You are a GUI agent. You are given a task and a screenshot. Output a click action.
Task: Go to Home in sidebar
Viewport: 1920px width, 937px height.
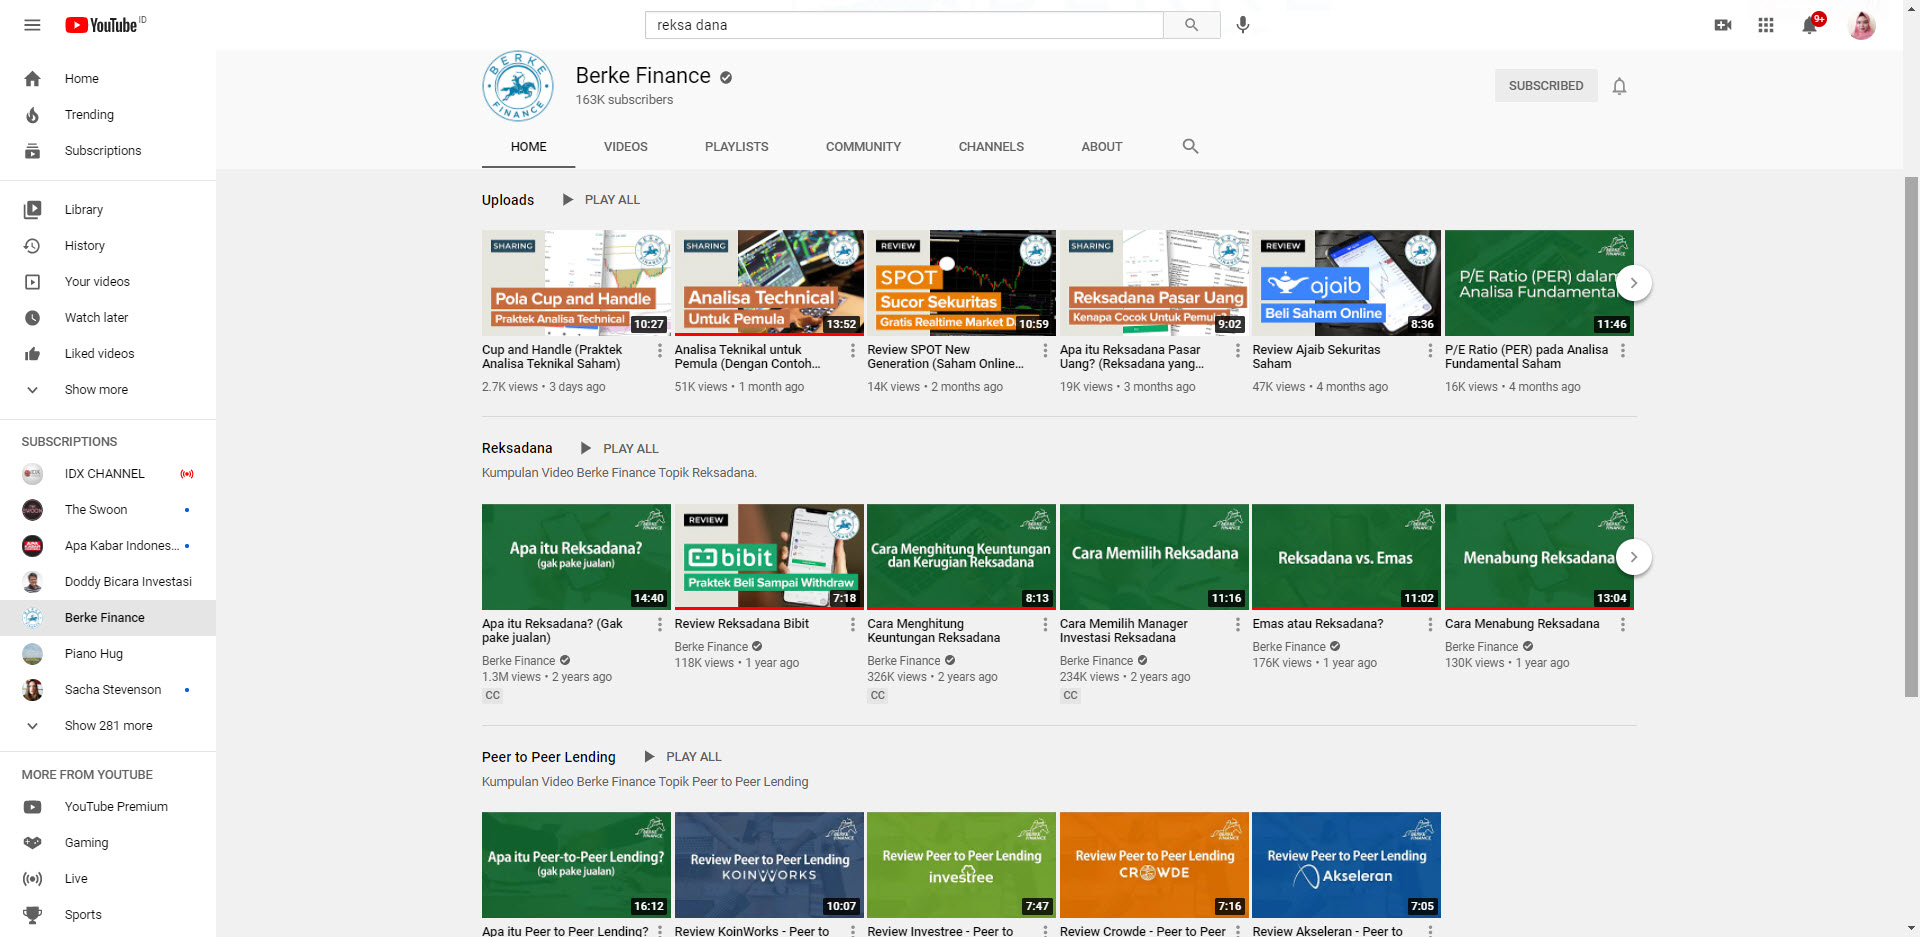108,79
